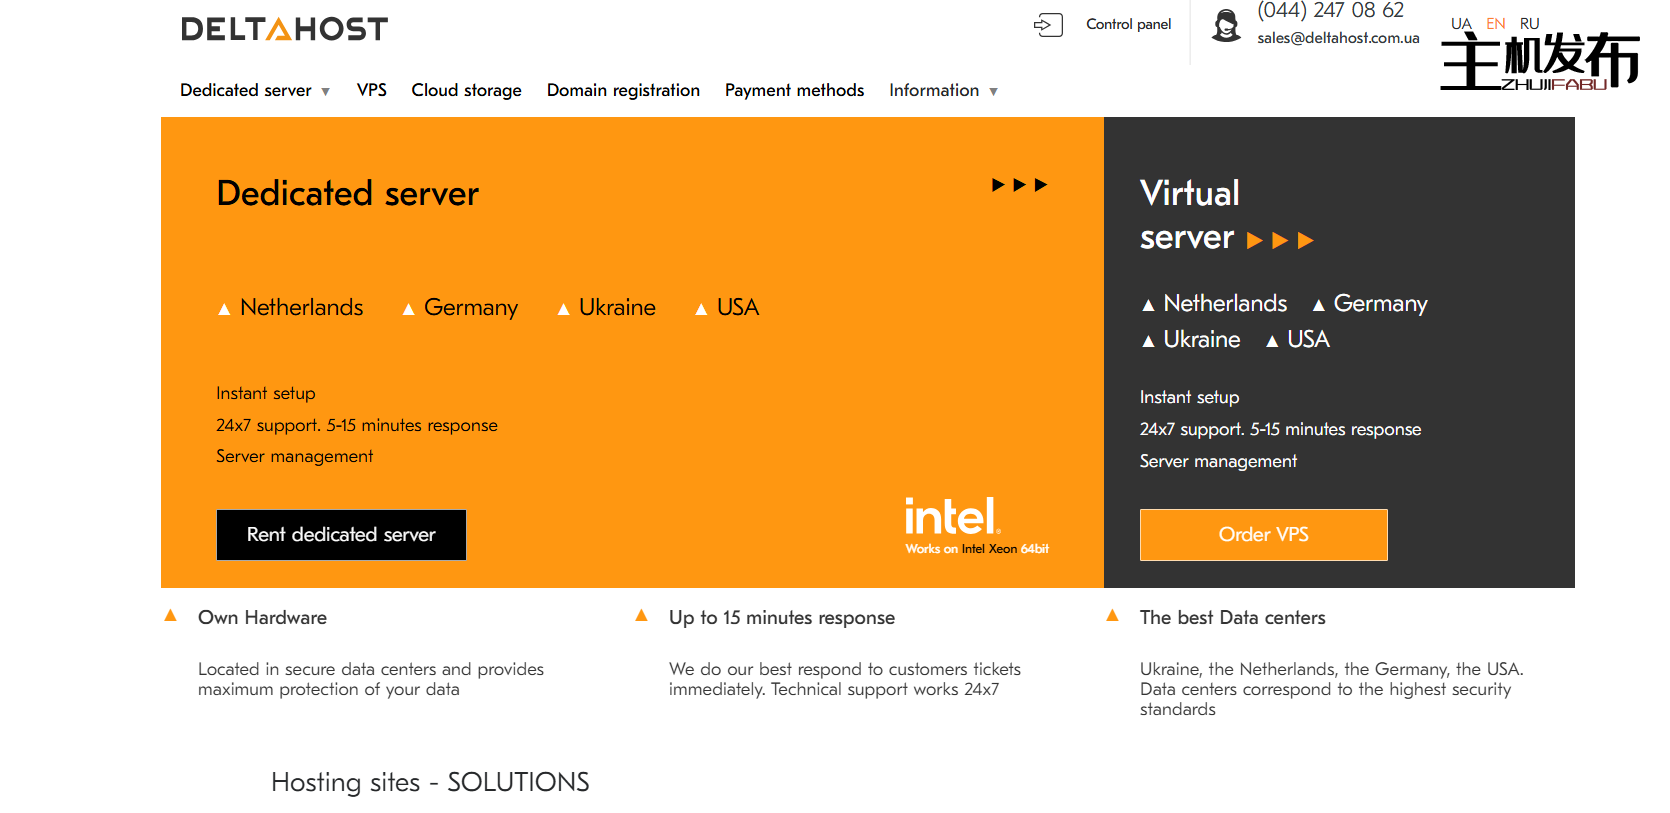Switch the site language to RU
1670x813 pixels.
pos(1529,23)
